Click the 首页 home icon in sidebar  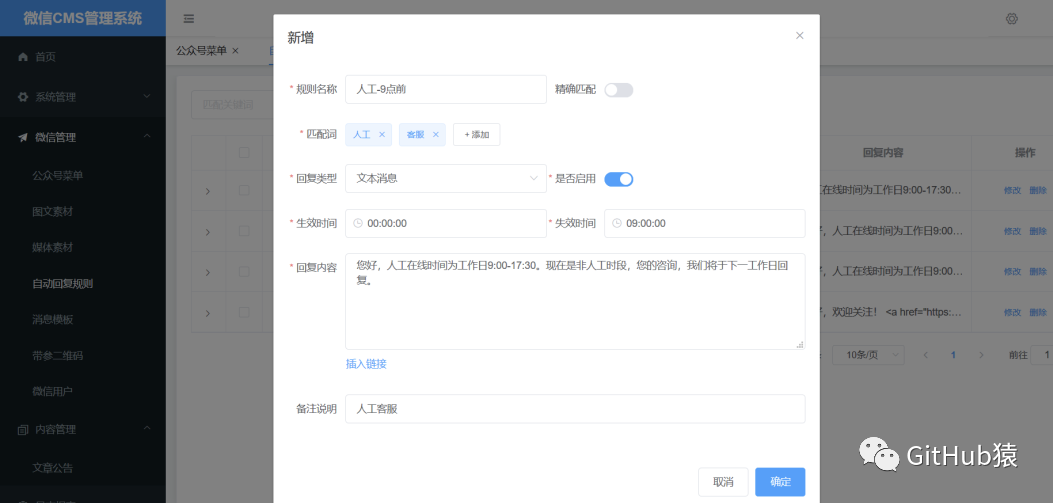coord(23,57)
